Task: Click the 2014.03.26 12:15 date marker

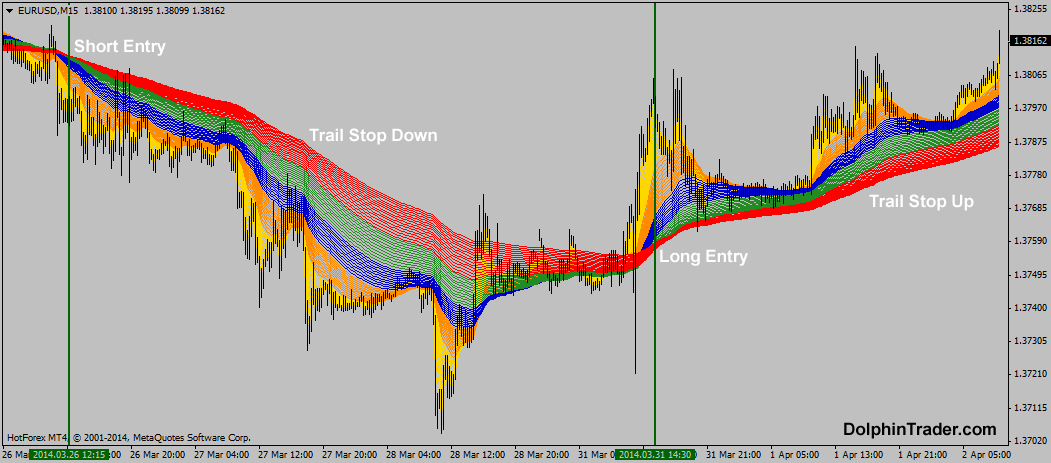Action: tap(68, 455)
